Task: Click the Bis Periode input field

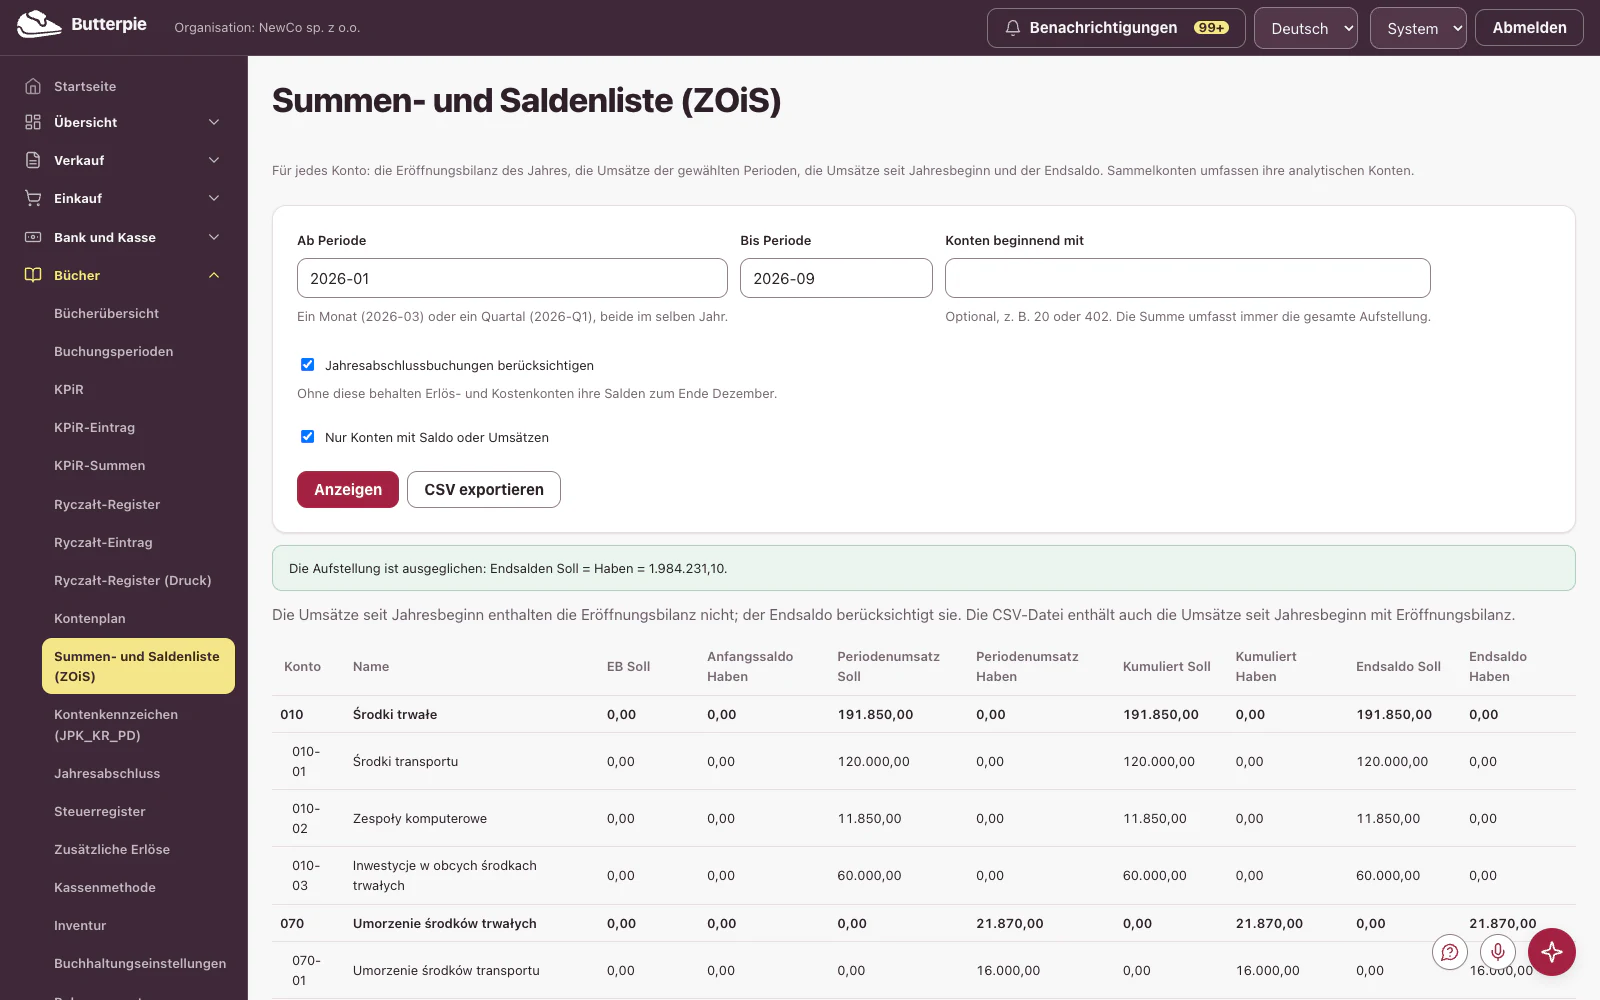Action: point(836,278)
